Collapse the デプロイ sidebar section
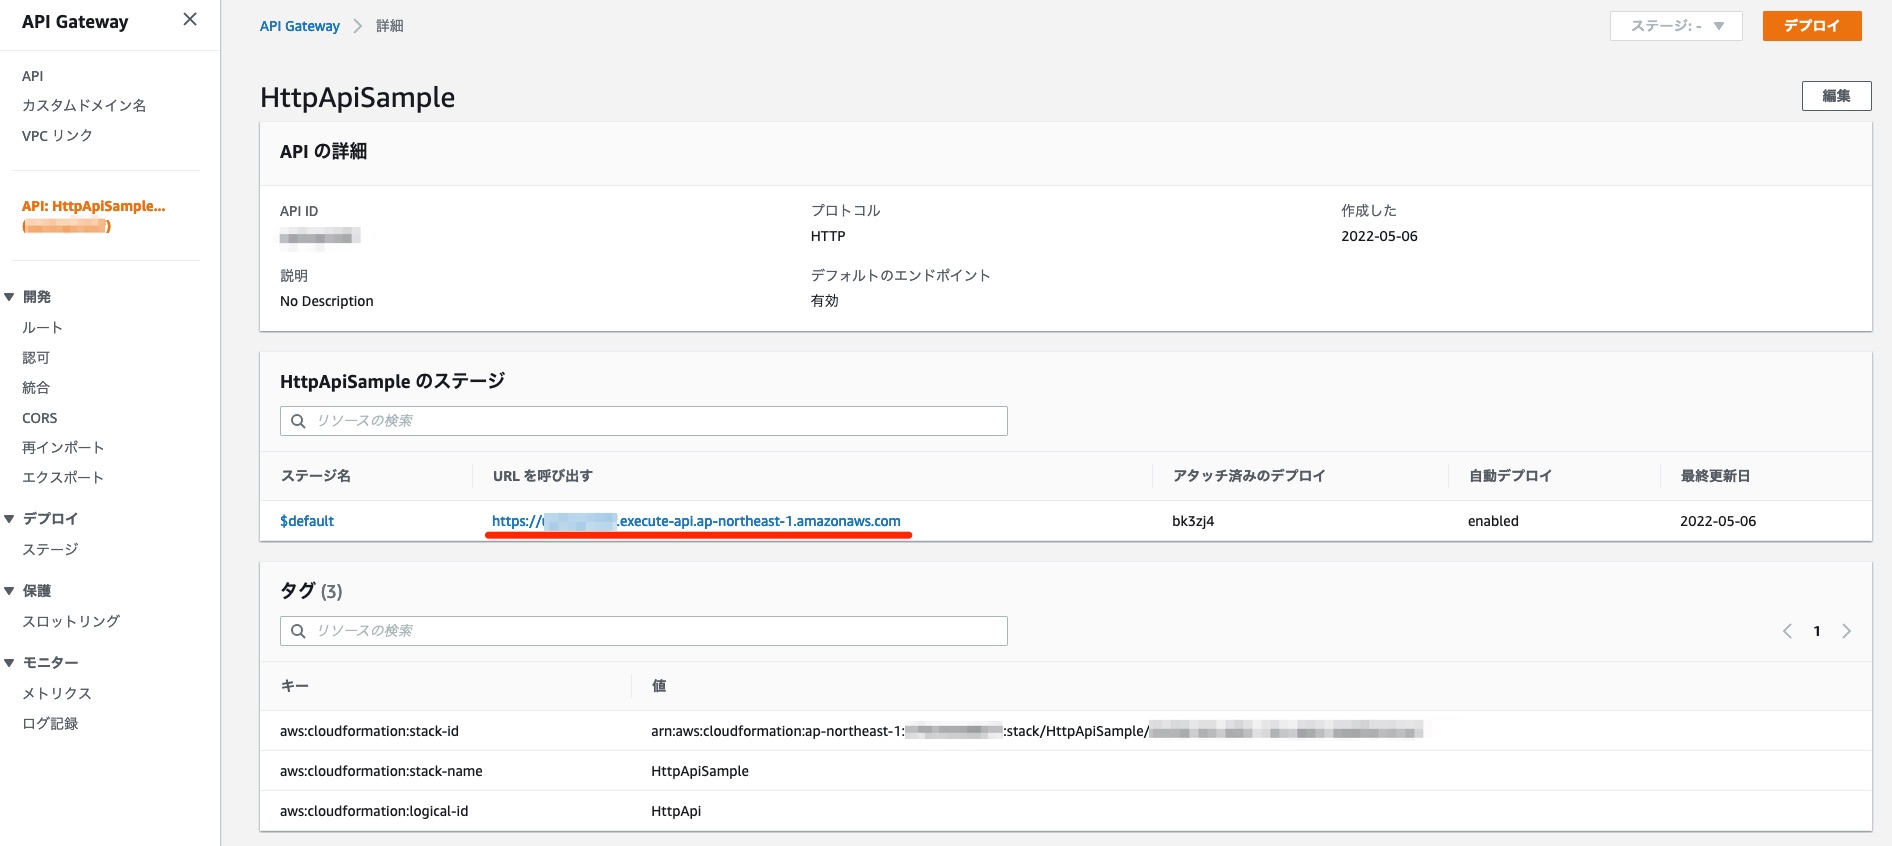Image resolution: width=1892 pixels, height=846 pixels. pyautogui.click(x=10, y=519)
